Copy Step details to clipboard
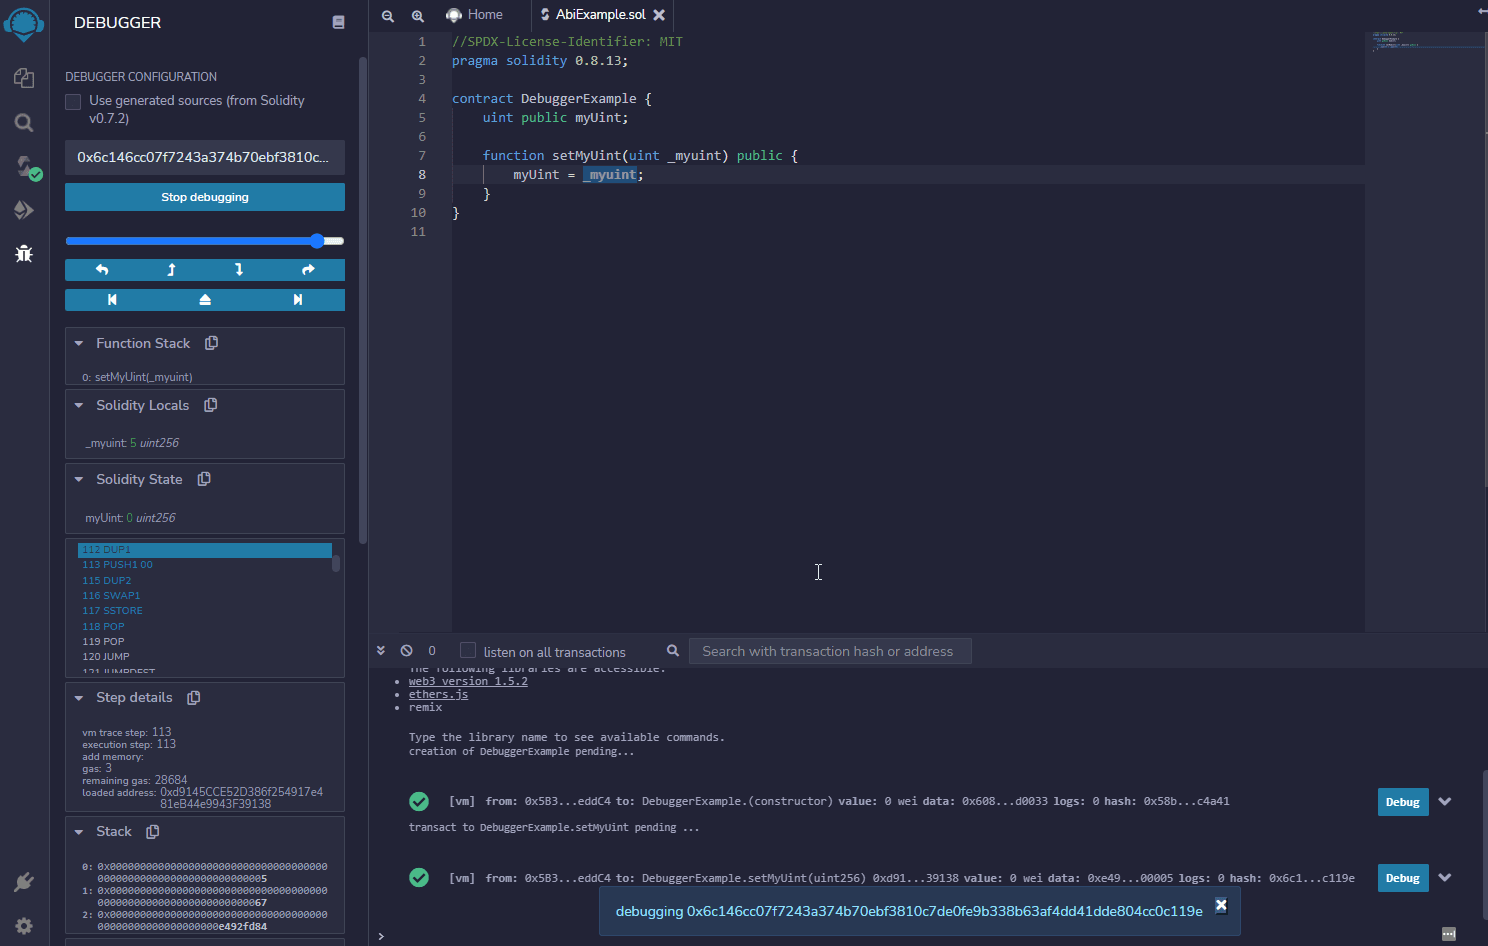Screen dimensions: 1488x946 tap(194, 697)
